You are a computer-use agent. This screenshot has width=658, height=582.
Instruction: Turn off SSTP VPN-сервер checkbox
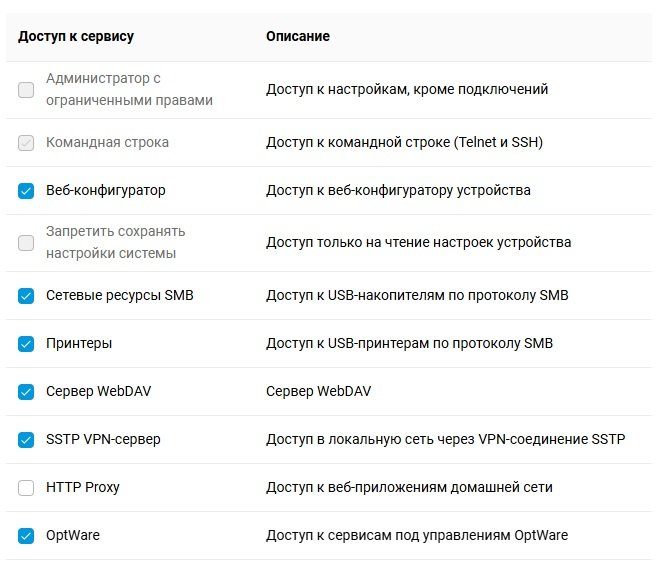click(x=26, y=440)
